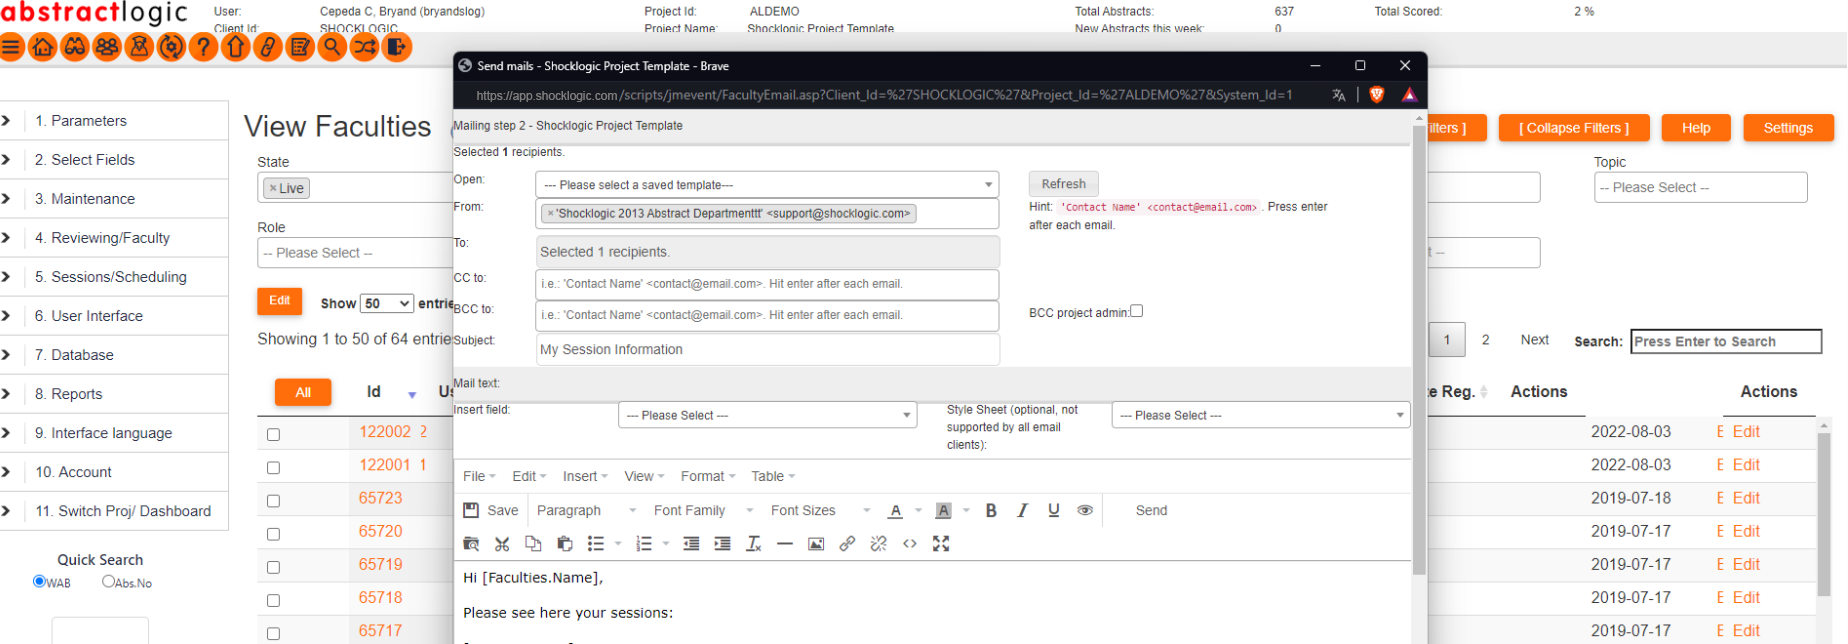Open the magnifier search icon in orange toolbar
Viewport: 1848px width, 644px height.
point(332,47)
